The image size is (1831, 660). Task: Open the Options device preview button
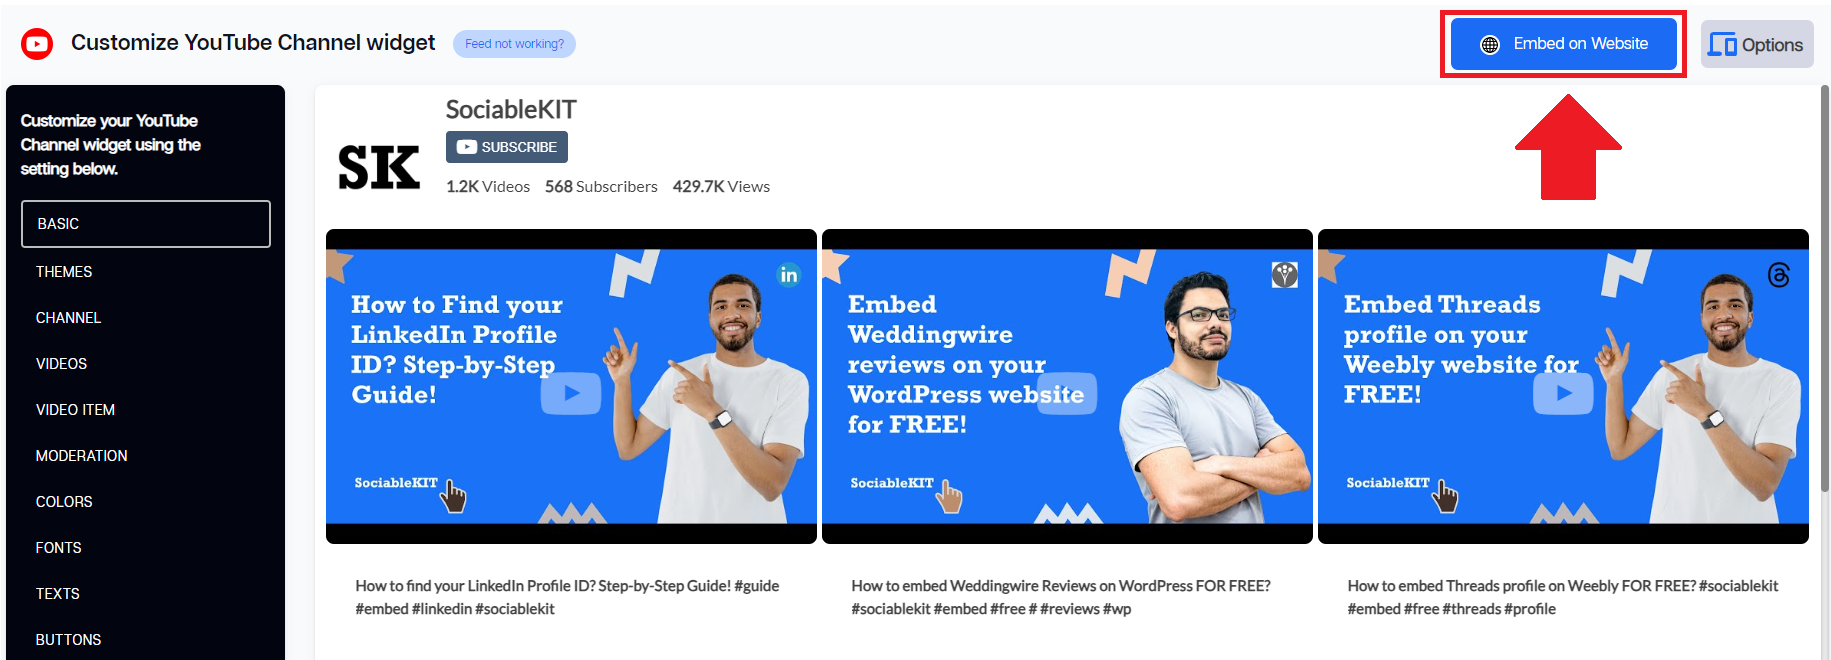(x=1757, y=44)
